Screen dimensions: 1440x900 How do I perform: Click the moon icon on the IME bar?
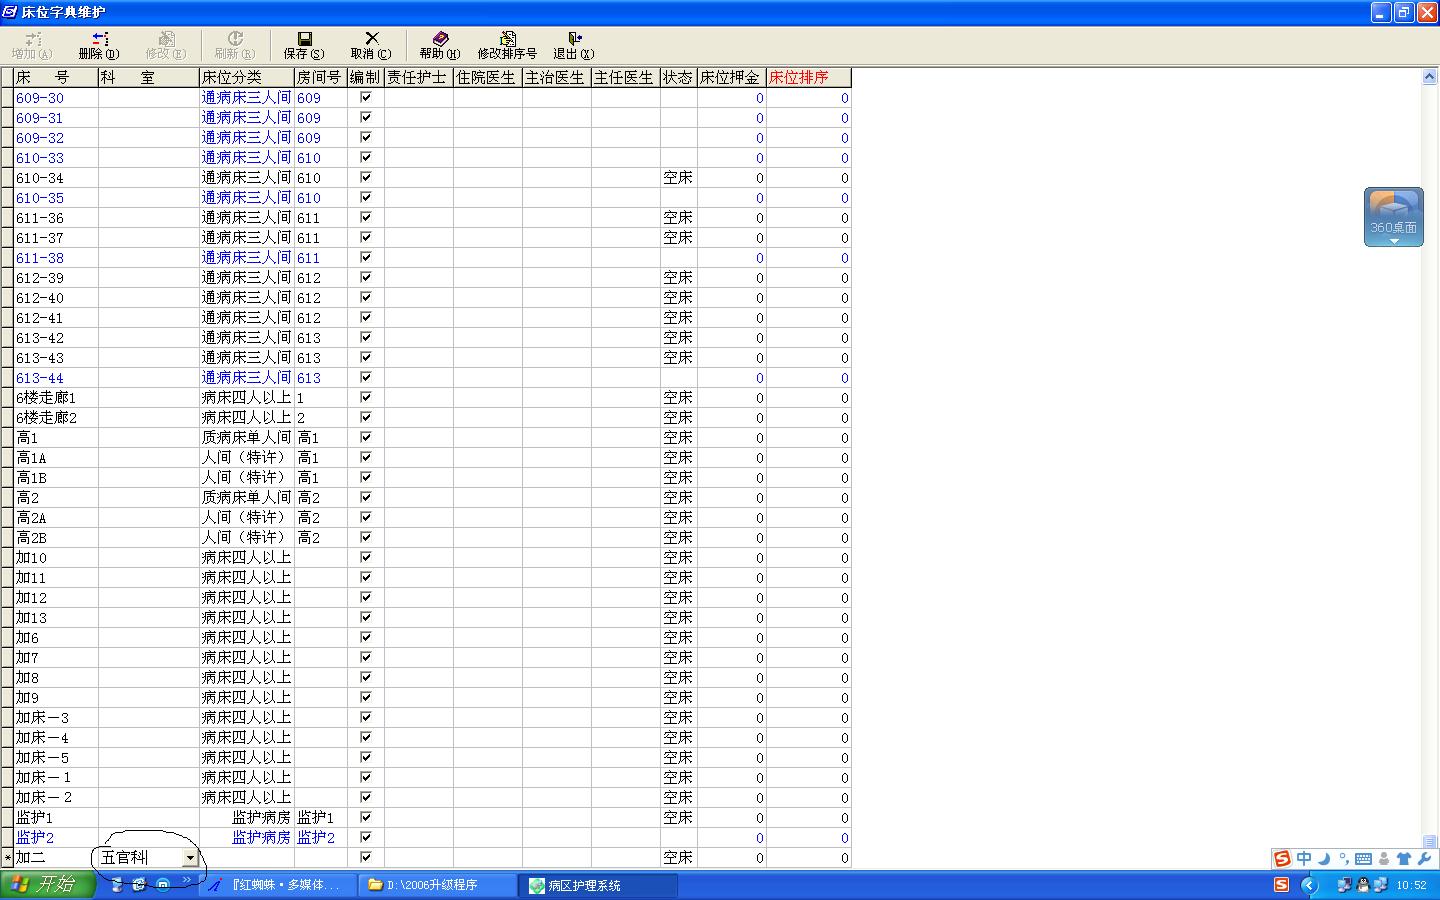(1324, 858)
